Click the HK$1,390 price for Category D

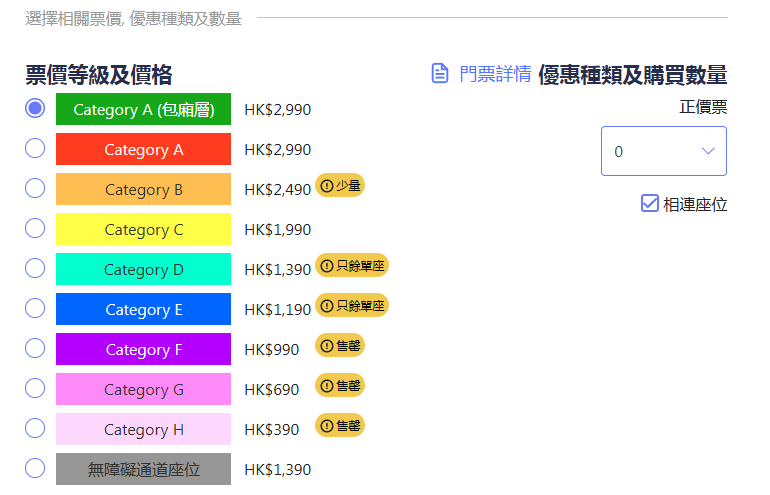[277, 270]
